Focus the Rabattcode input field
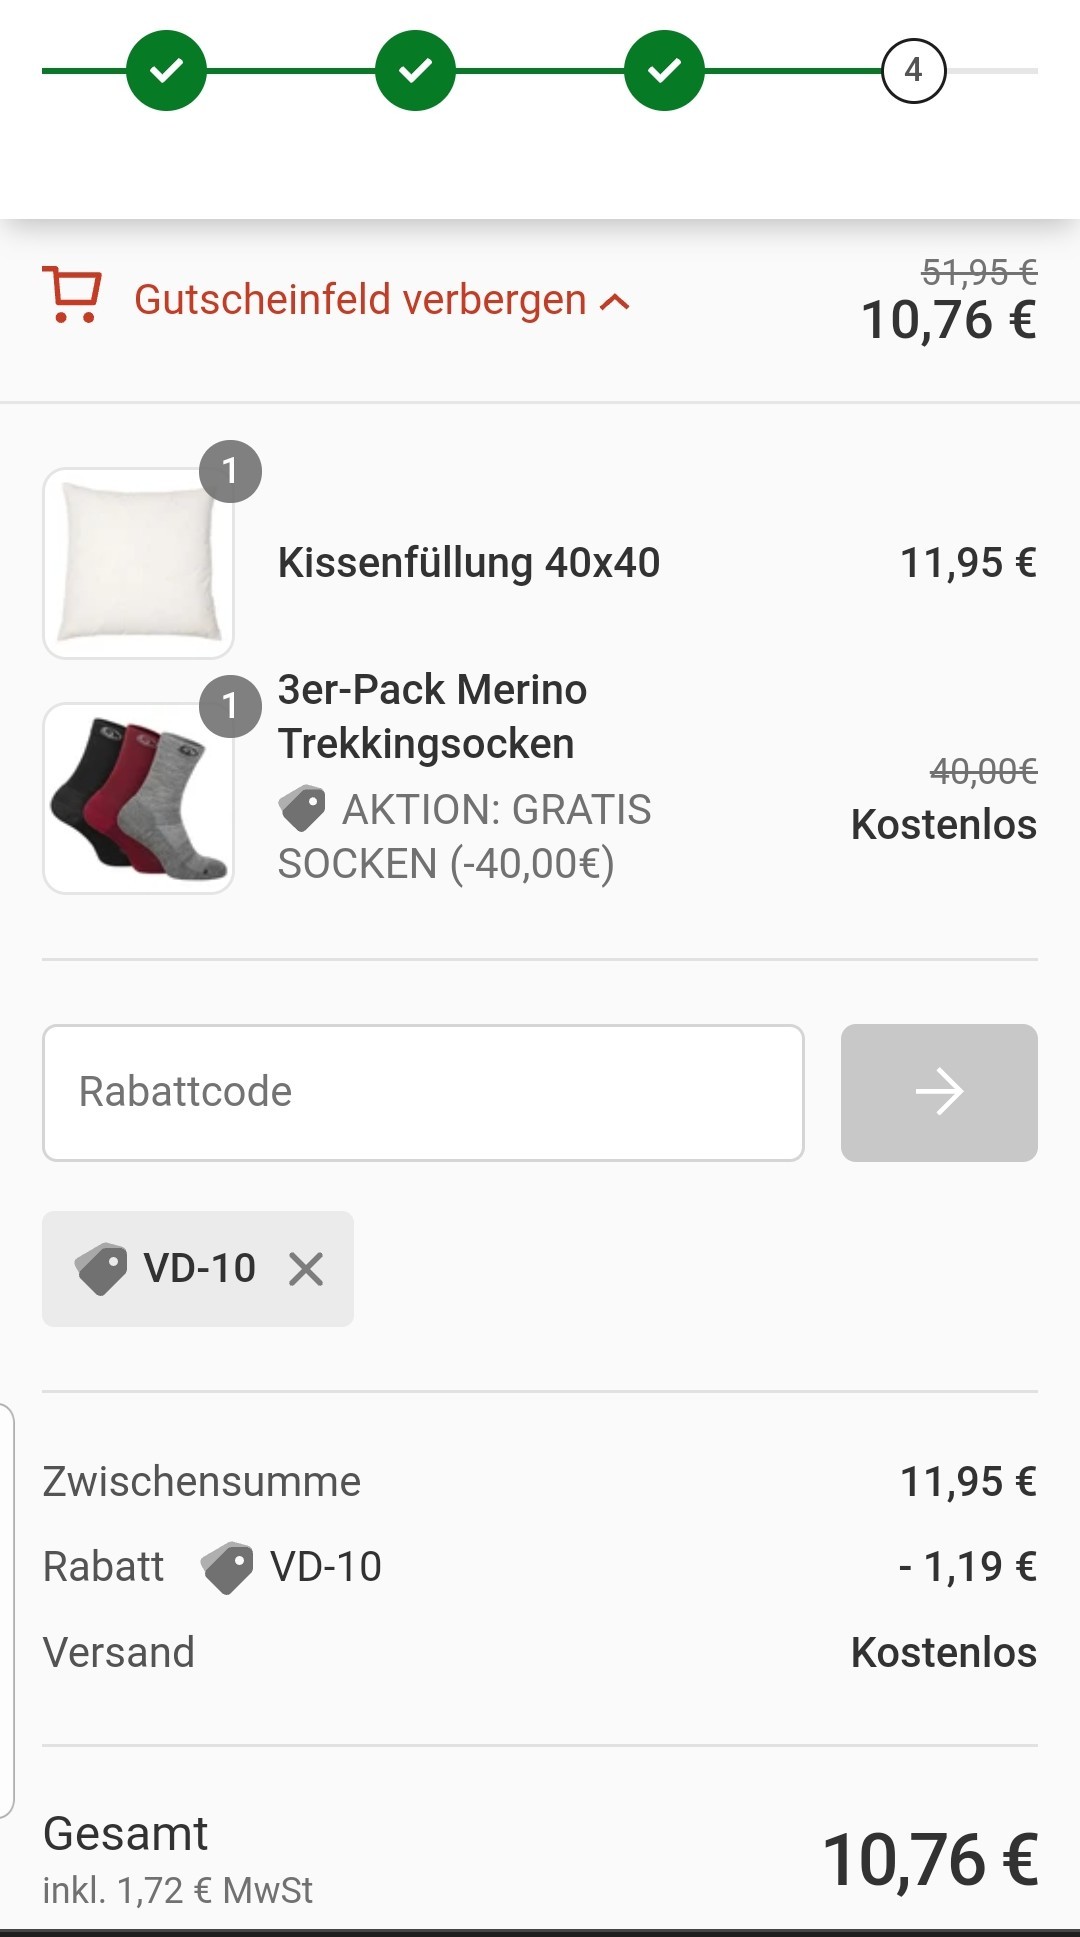Image resolution: width=1080 pixels, height=1937 pixels. [x=423, y=1092]
